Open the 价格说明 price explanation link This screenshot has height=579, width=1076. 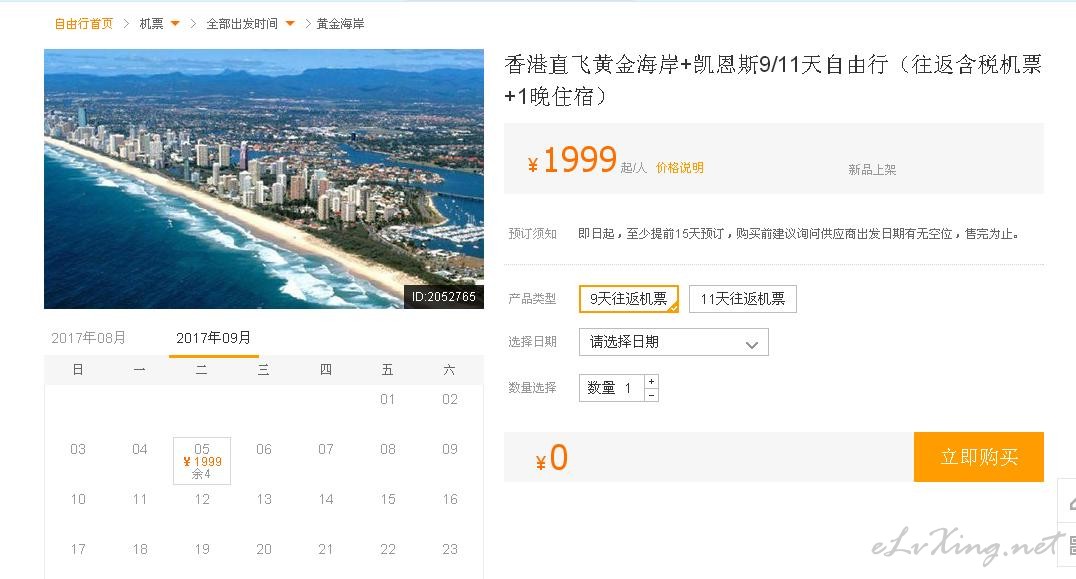pos(679,167)
